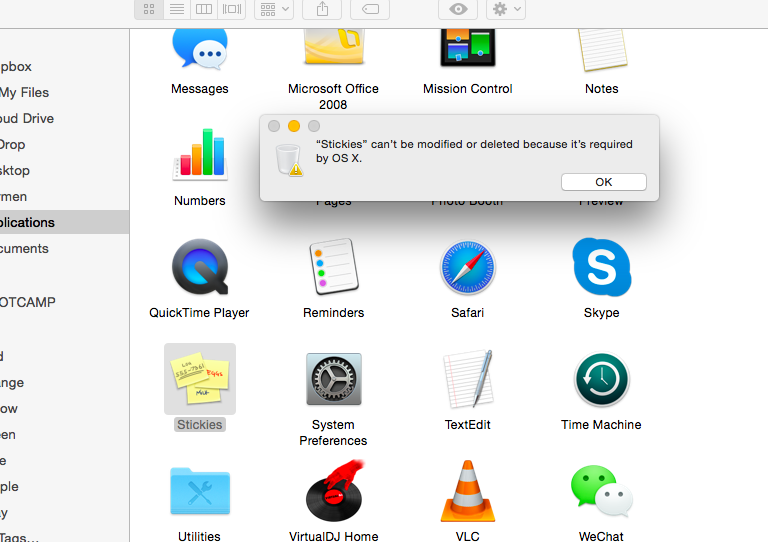Open BOOTCAMP volume in sidebar
The height and width of the screenshot is (542, 768).
pyautogui.click(x=65, y=302)
